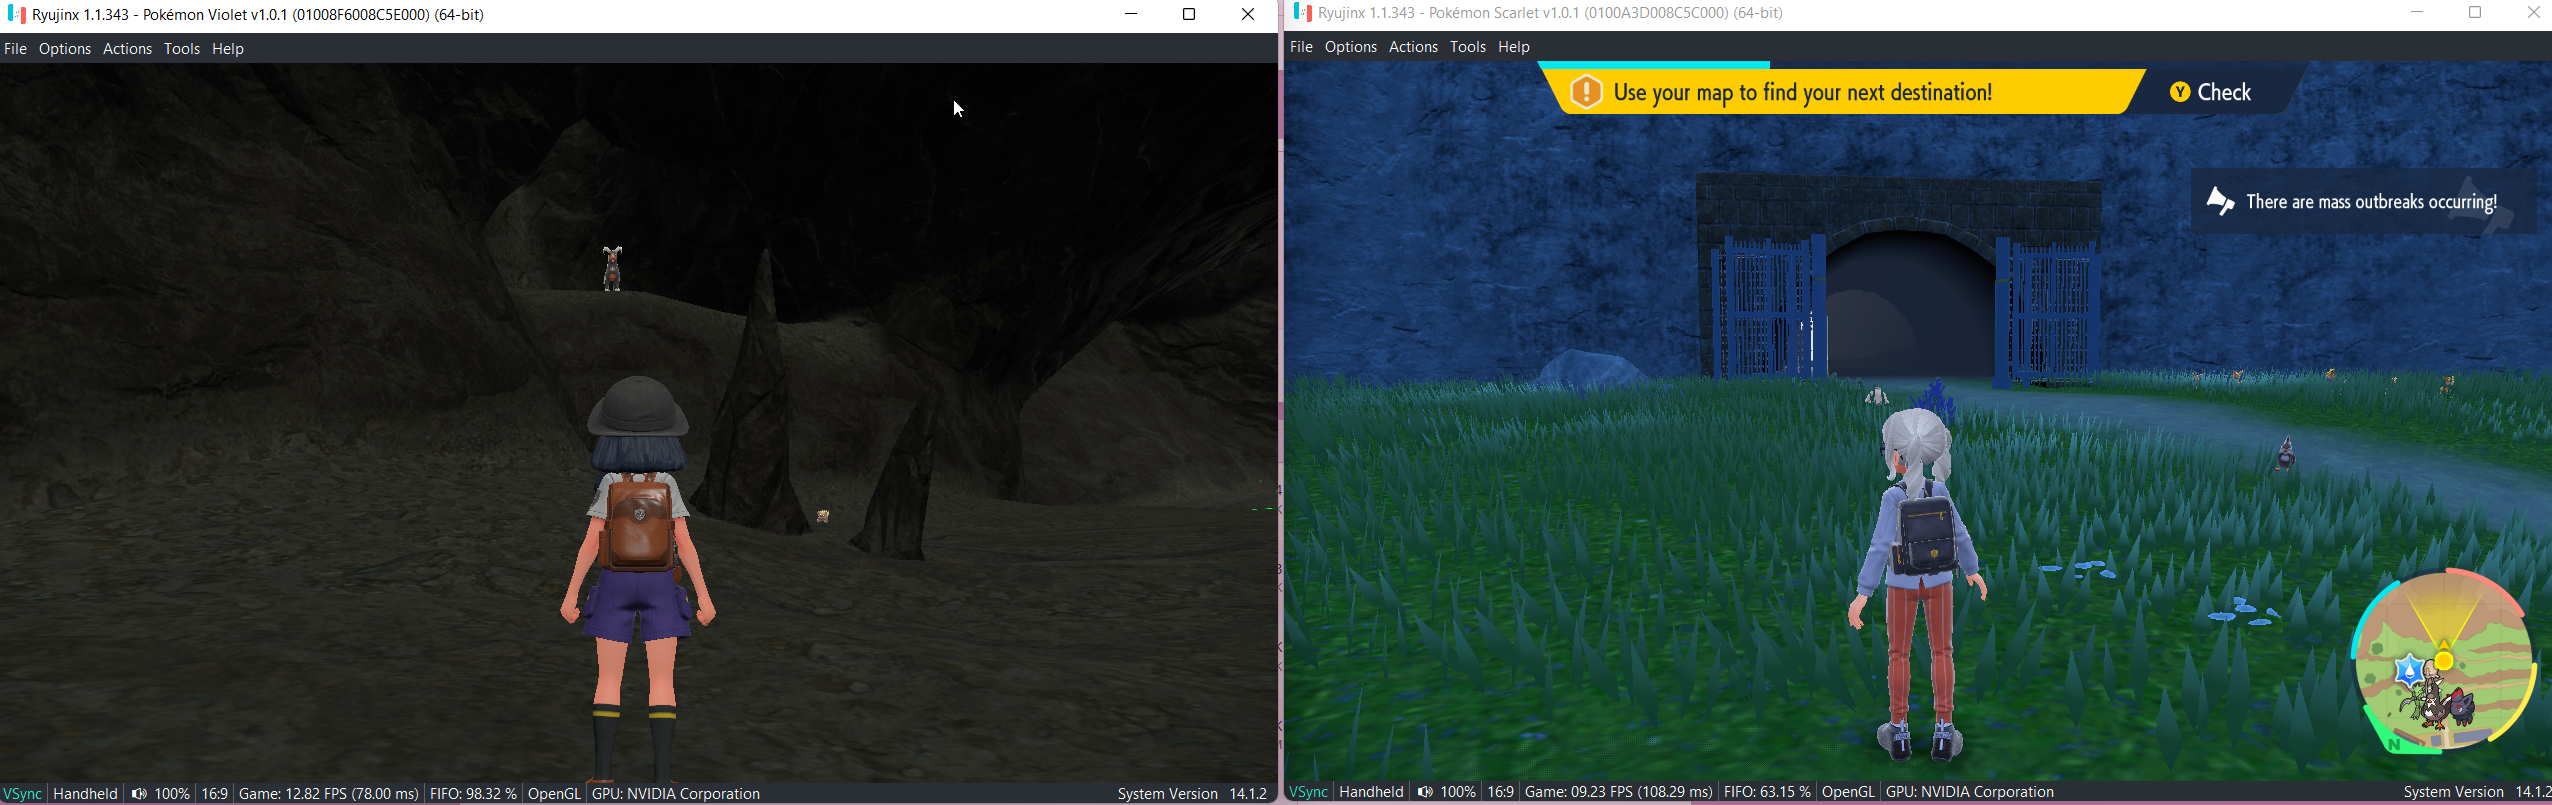
Task: Click the blue star marker on minimap
Action: pos(2409,670)
